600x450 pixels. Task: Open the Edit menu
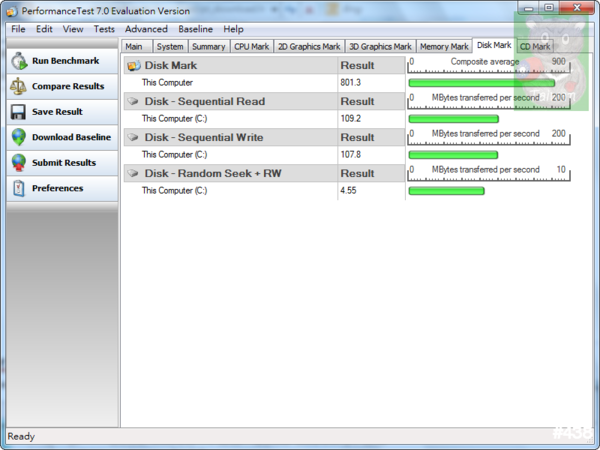tap(44, 29)
